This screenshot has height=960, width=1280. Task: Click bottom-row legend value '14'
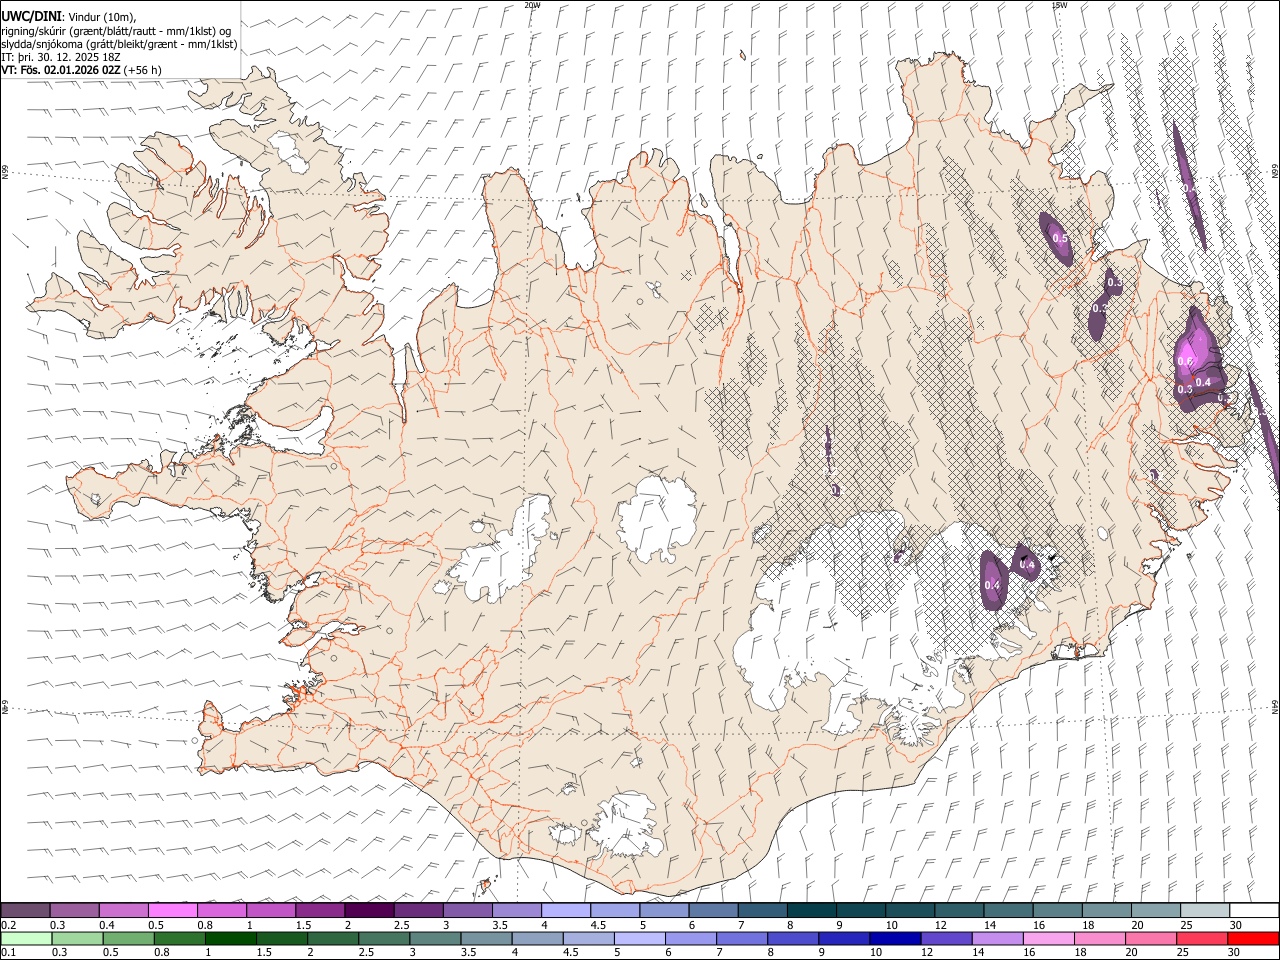978,953
